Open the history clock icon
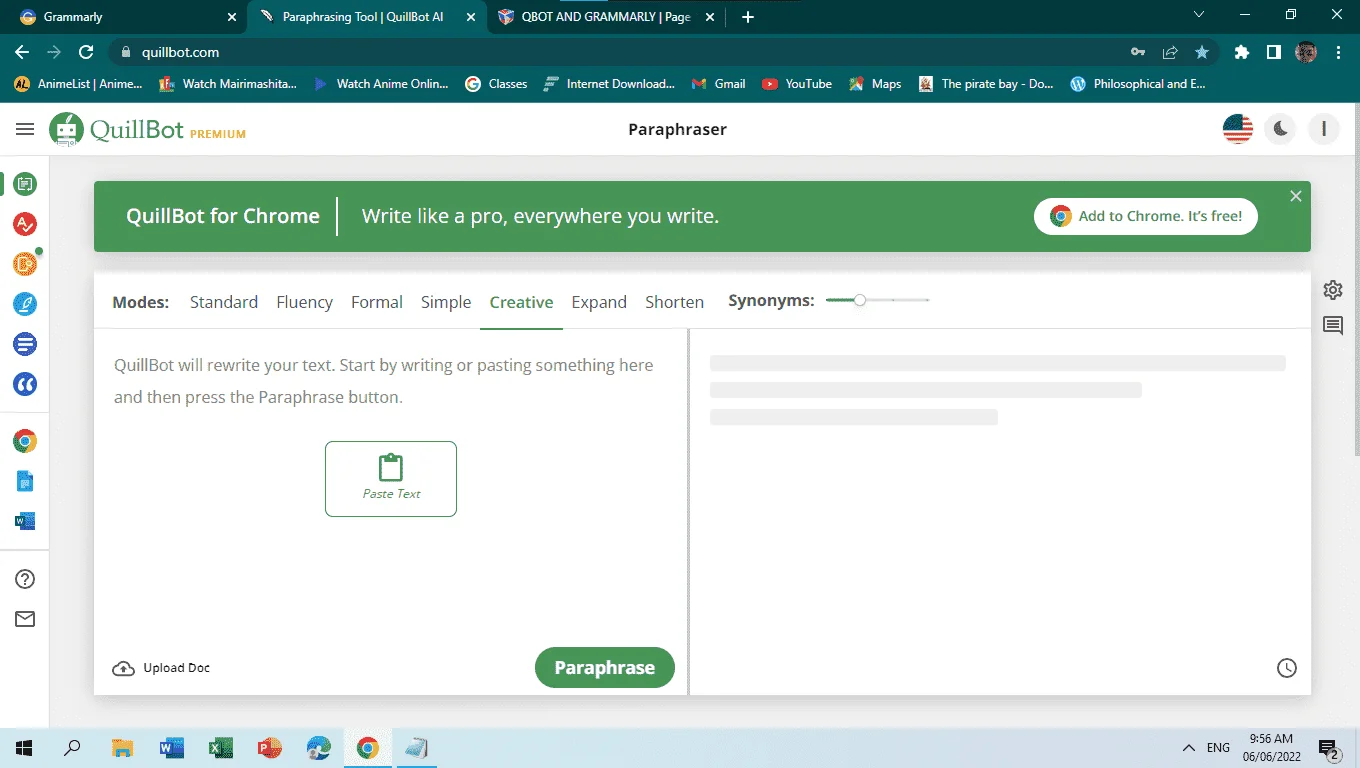Screen dimensions: 1360x768 (x=1287, y=668)
